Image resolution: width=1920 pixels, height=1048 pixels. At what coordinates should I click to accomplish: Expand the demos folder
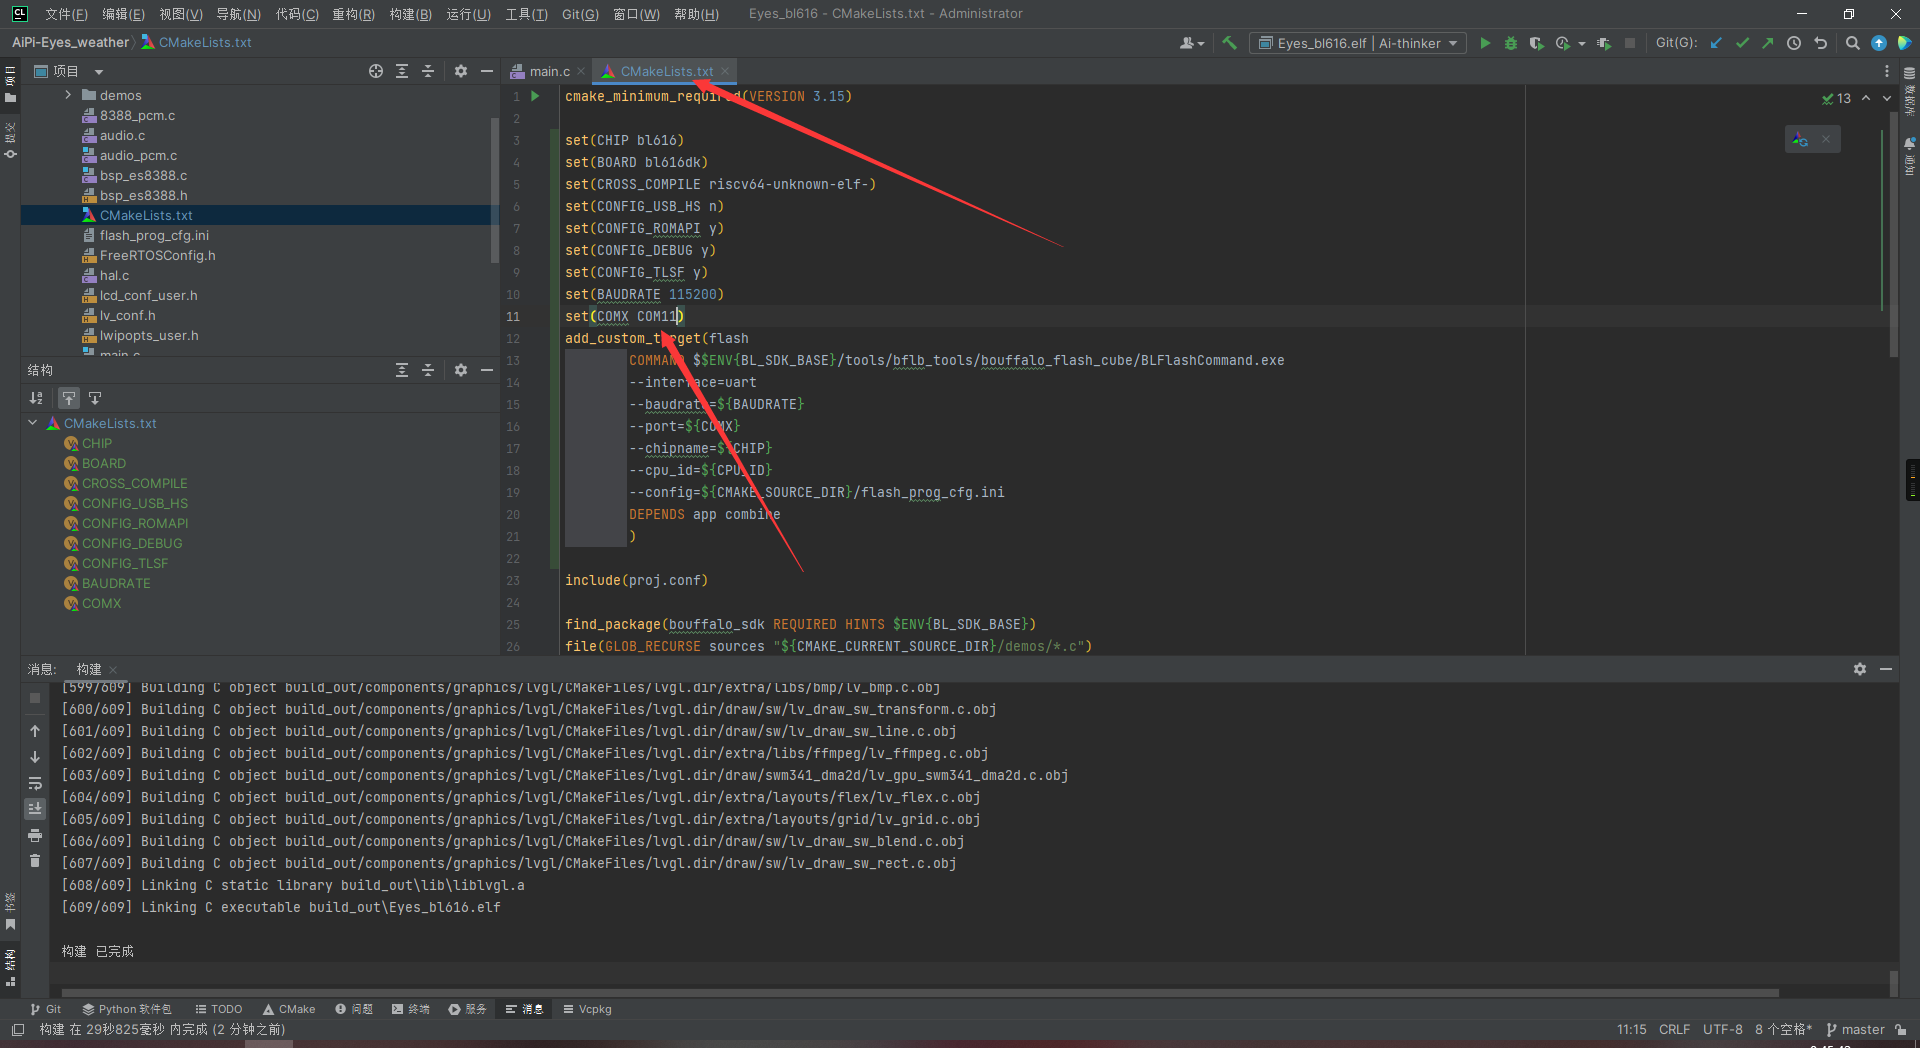pyautogui.click(x=68, y=95)
